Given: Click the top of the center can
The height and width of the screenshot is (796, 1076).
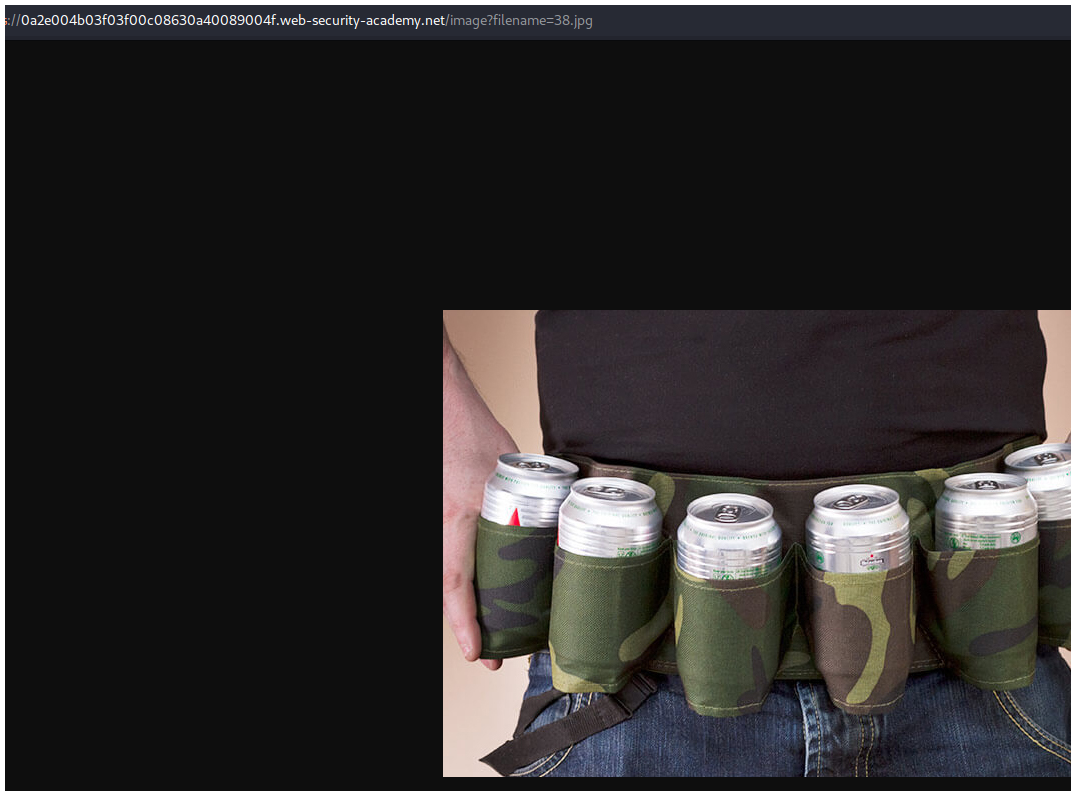Looking at the screenshot, I should pyautogui.click(x=729, y=511).
